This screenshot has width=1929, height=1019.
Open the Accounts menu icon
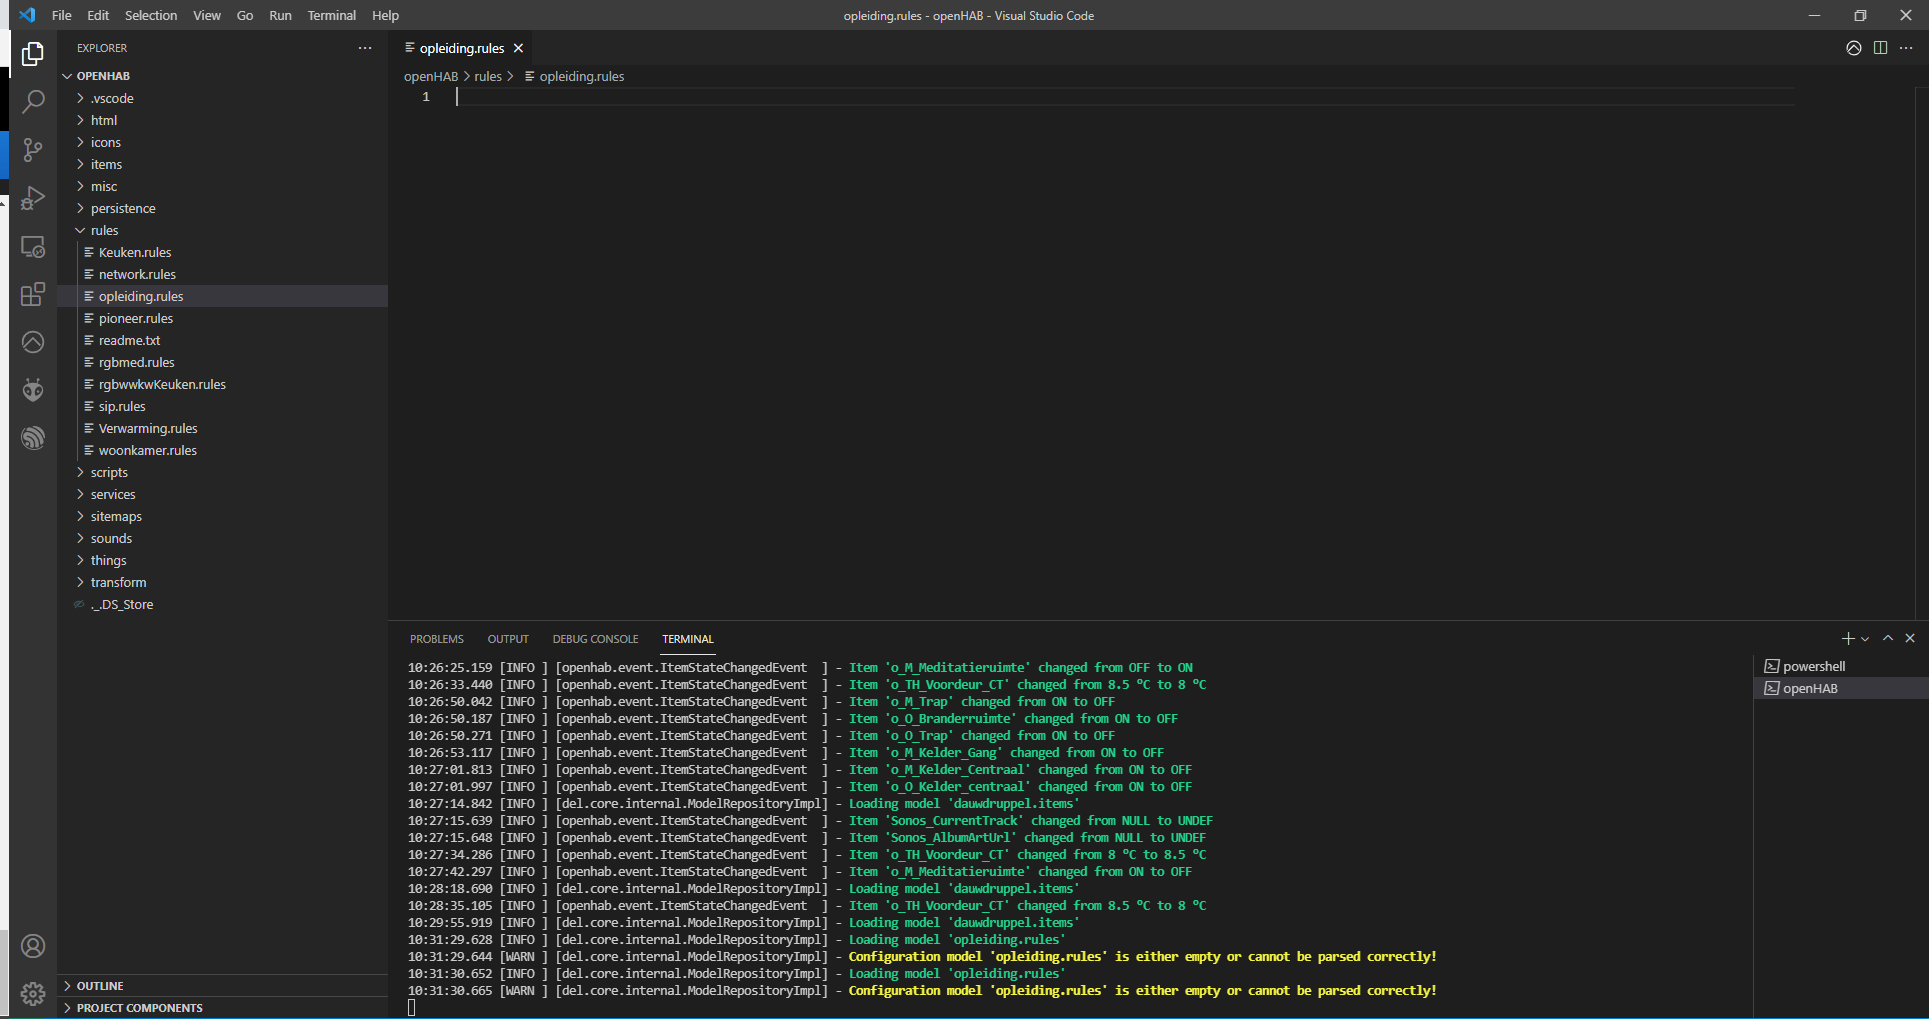pos(33,946)
